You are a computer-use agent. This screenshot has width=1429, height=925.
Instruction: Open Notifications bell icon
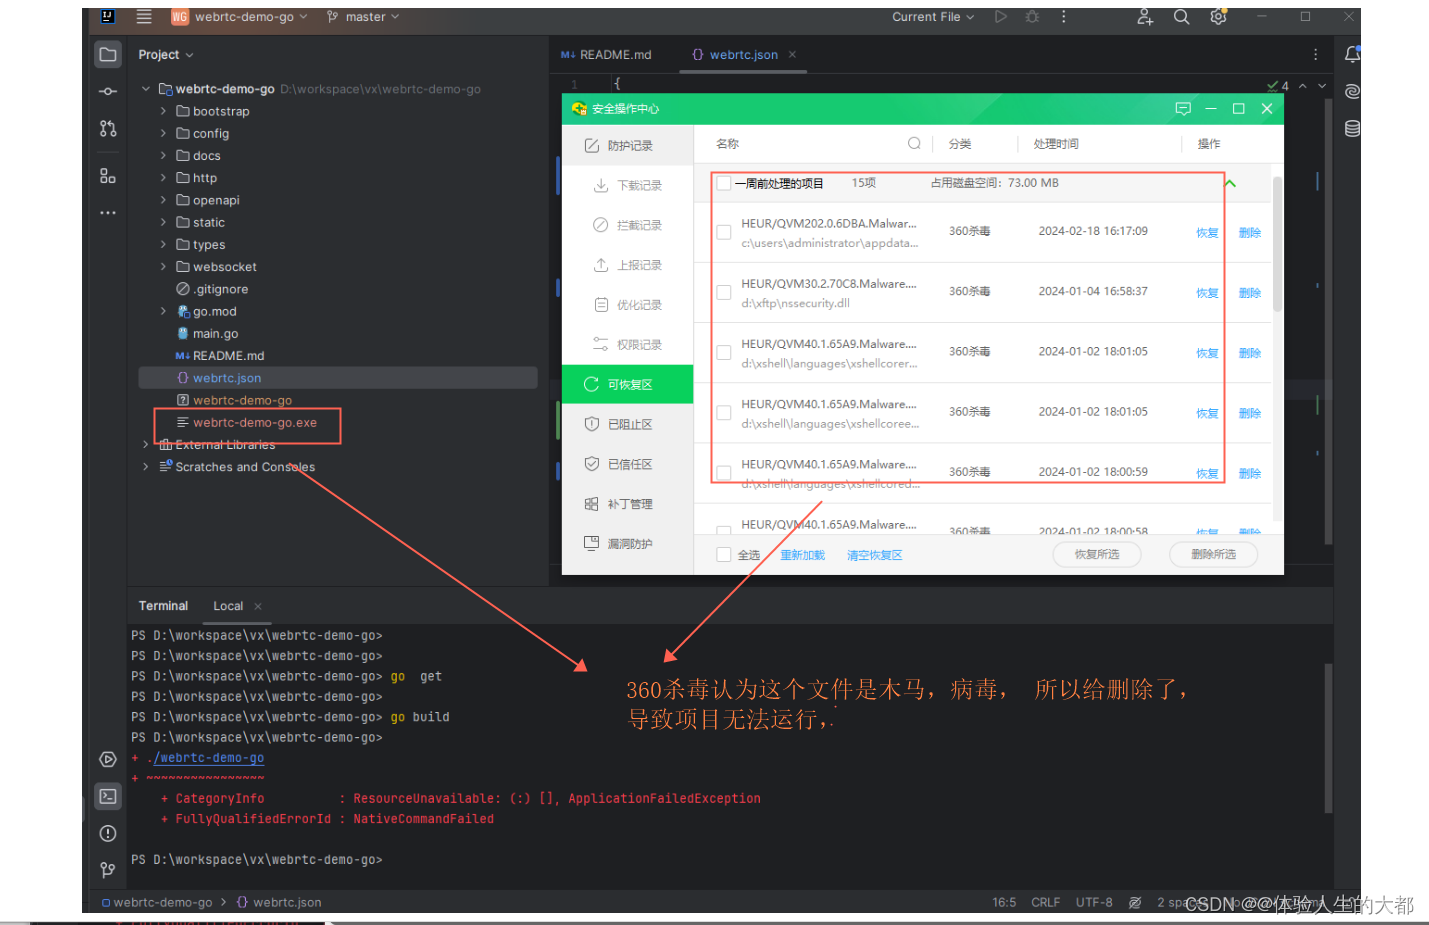click(1352, 54)
